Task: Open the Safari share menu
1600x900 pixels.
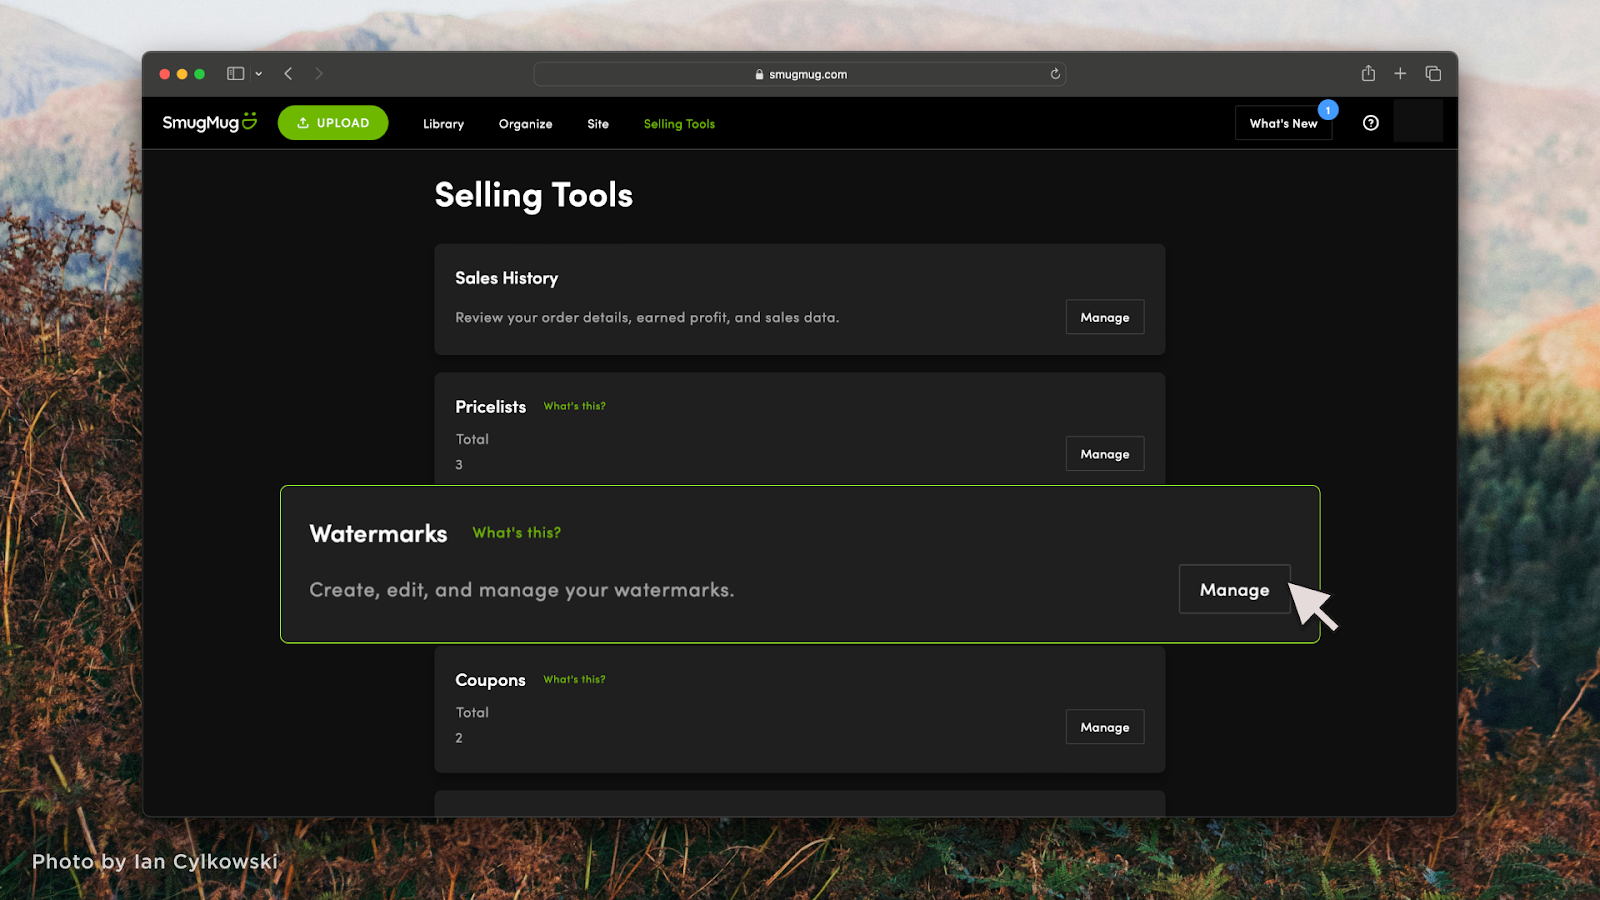Action: pyautogui.click(x=1368, y=73)
